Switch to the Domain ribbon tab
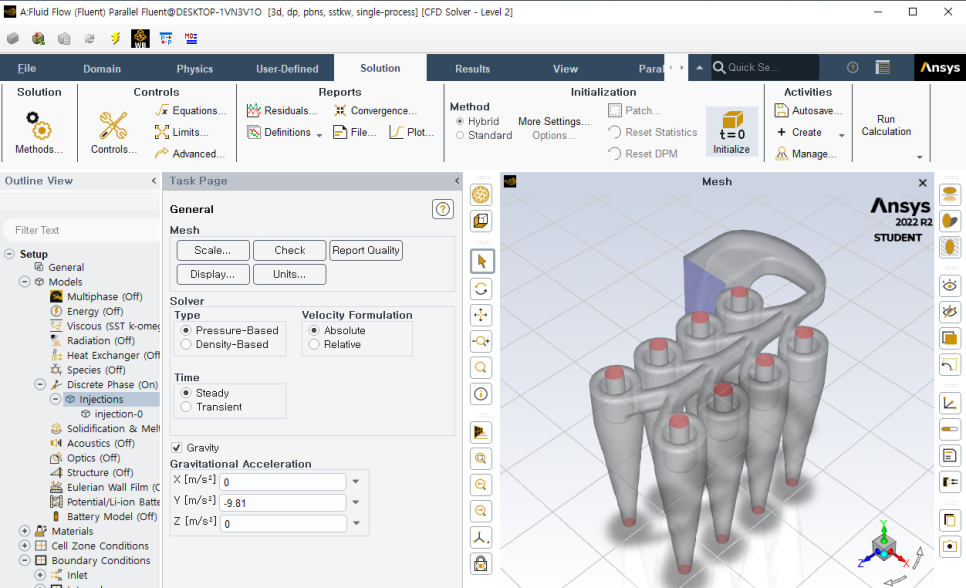Viewport: 966px width, 588px height. tap(102, 69)
